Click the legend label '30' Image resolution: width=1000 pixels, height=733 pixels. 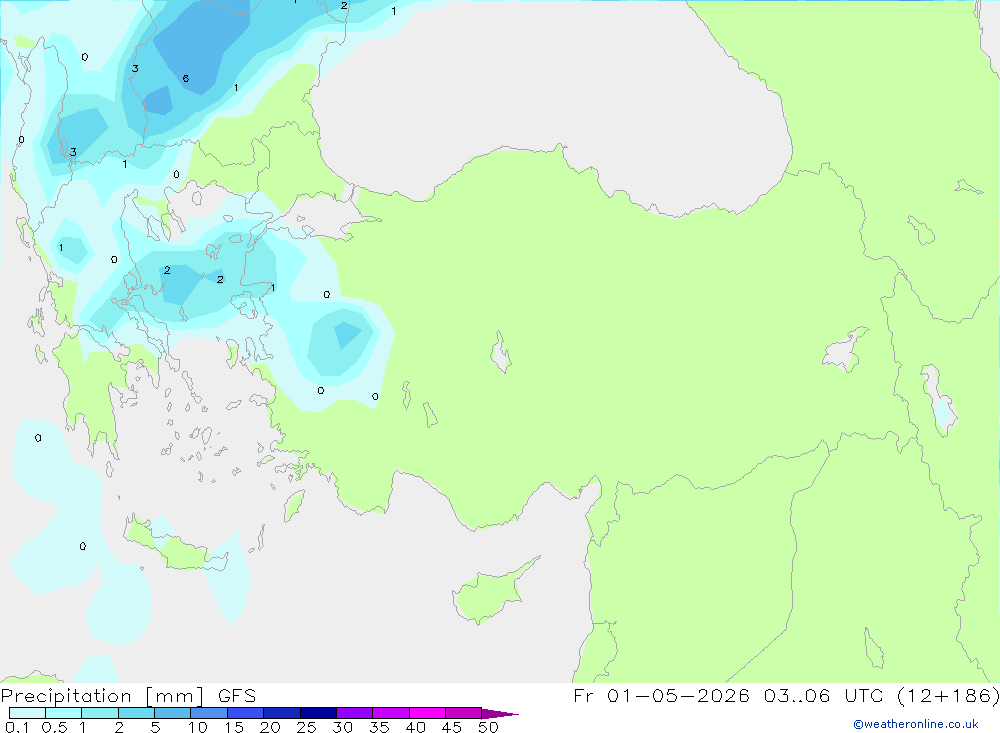[342, 727]
